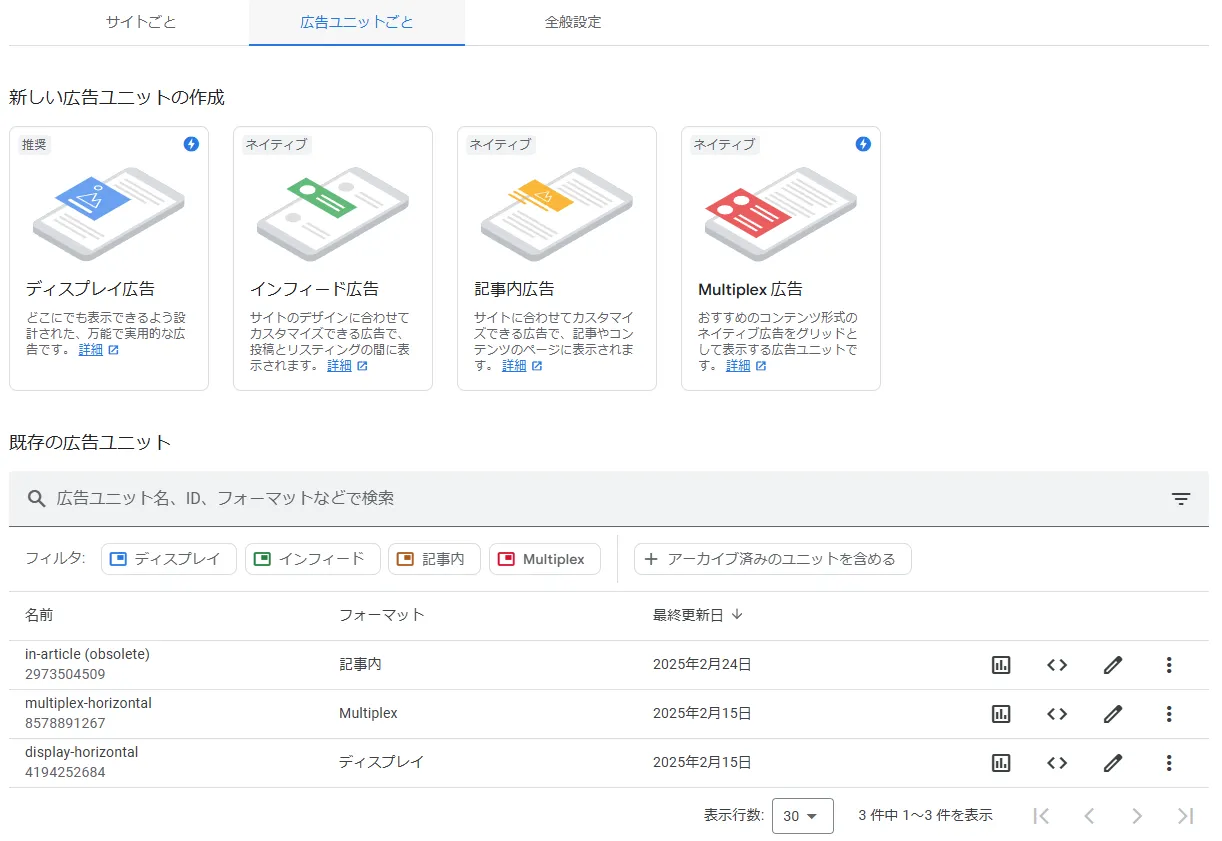This screenshot has height=841, width=1222.
Task: Go to first page of results
Action: click(1041, 816)
